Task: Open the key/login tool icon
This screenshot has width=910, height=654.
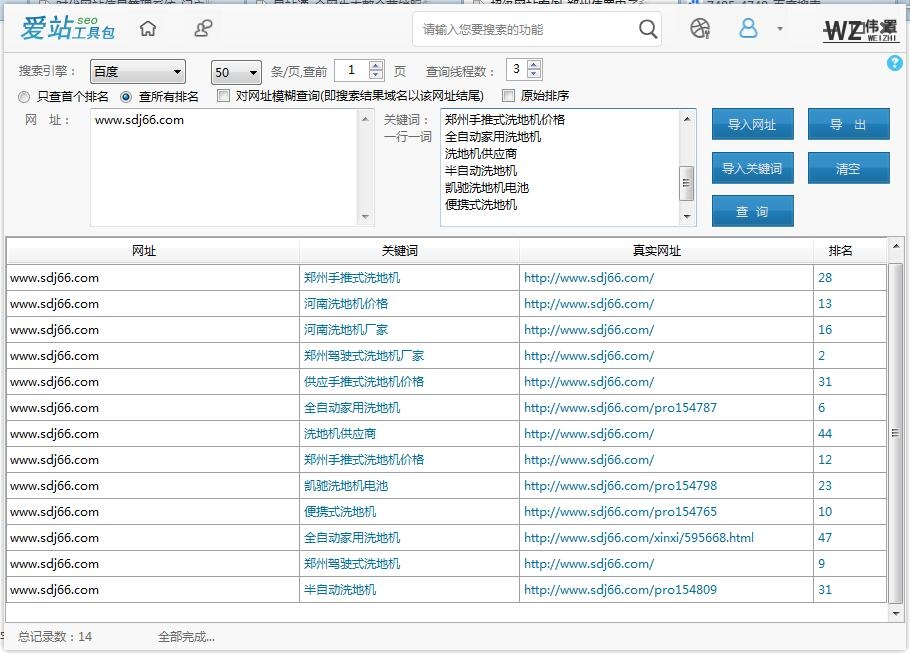Action: 202,27
